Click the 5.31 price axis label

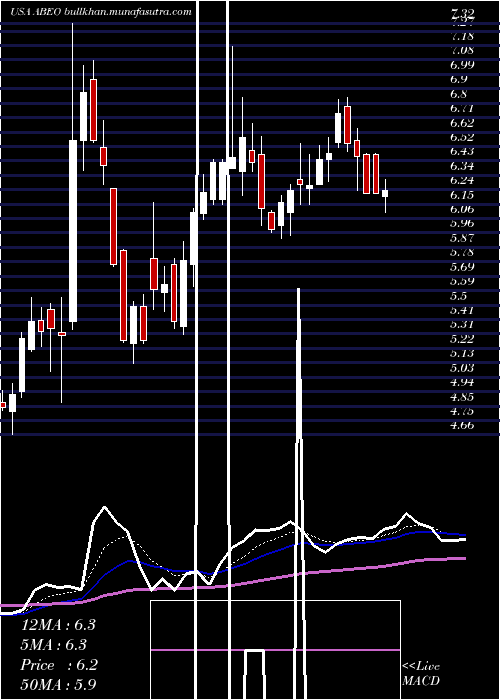[462, 324]
